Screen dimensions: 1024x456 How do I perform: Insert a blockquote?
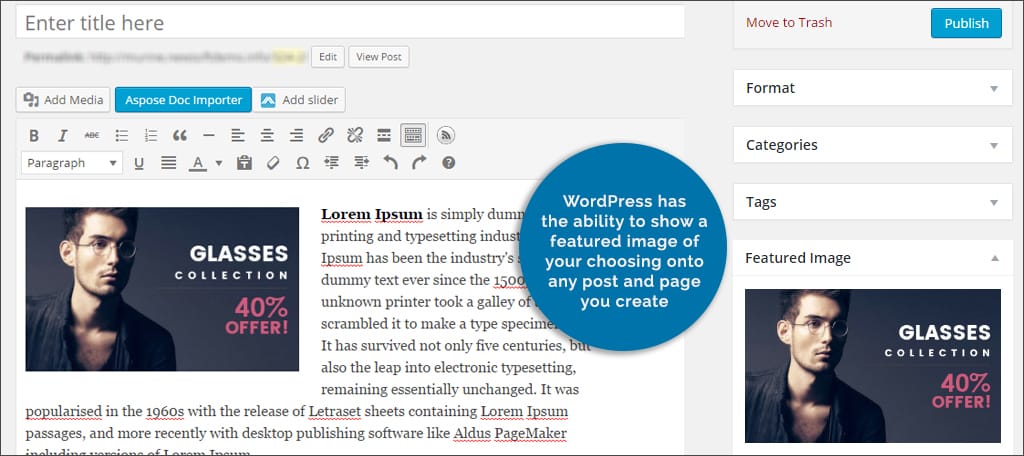[x=180, y=136]
